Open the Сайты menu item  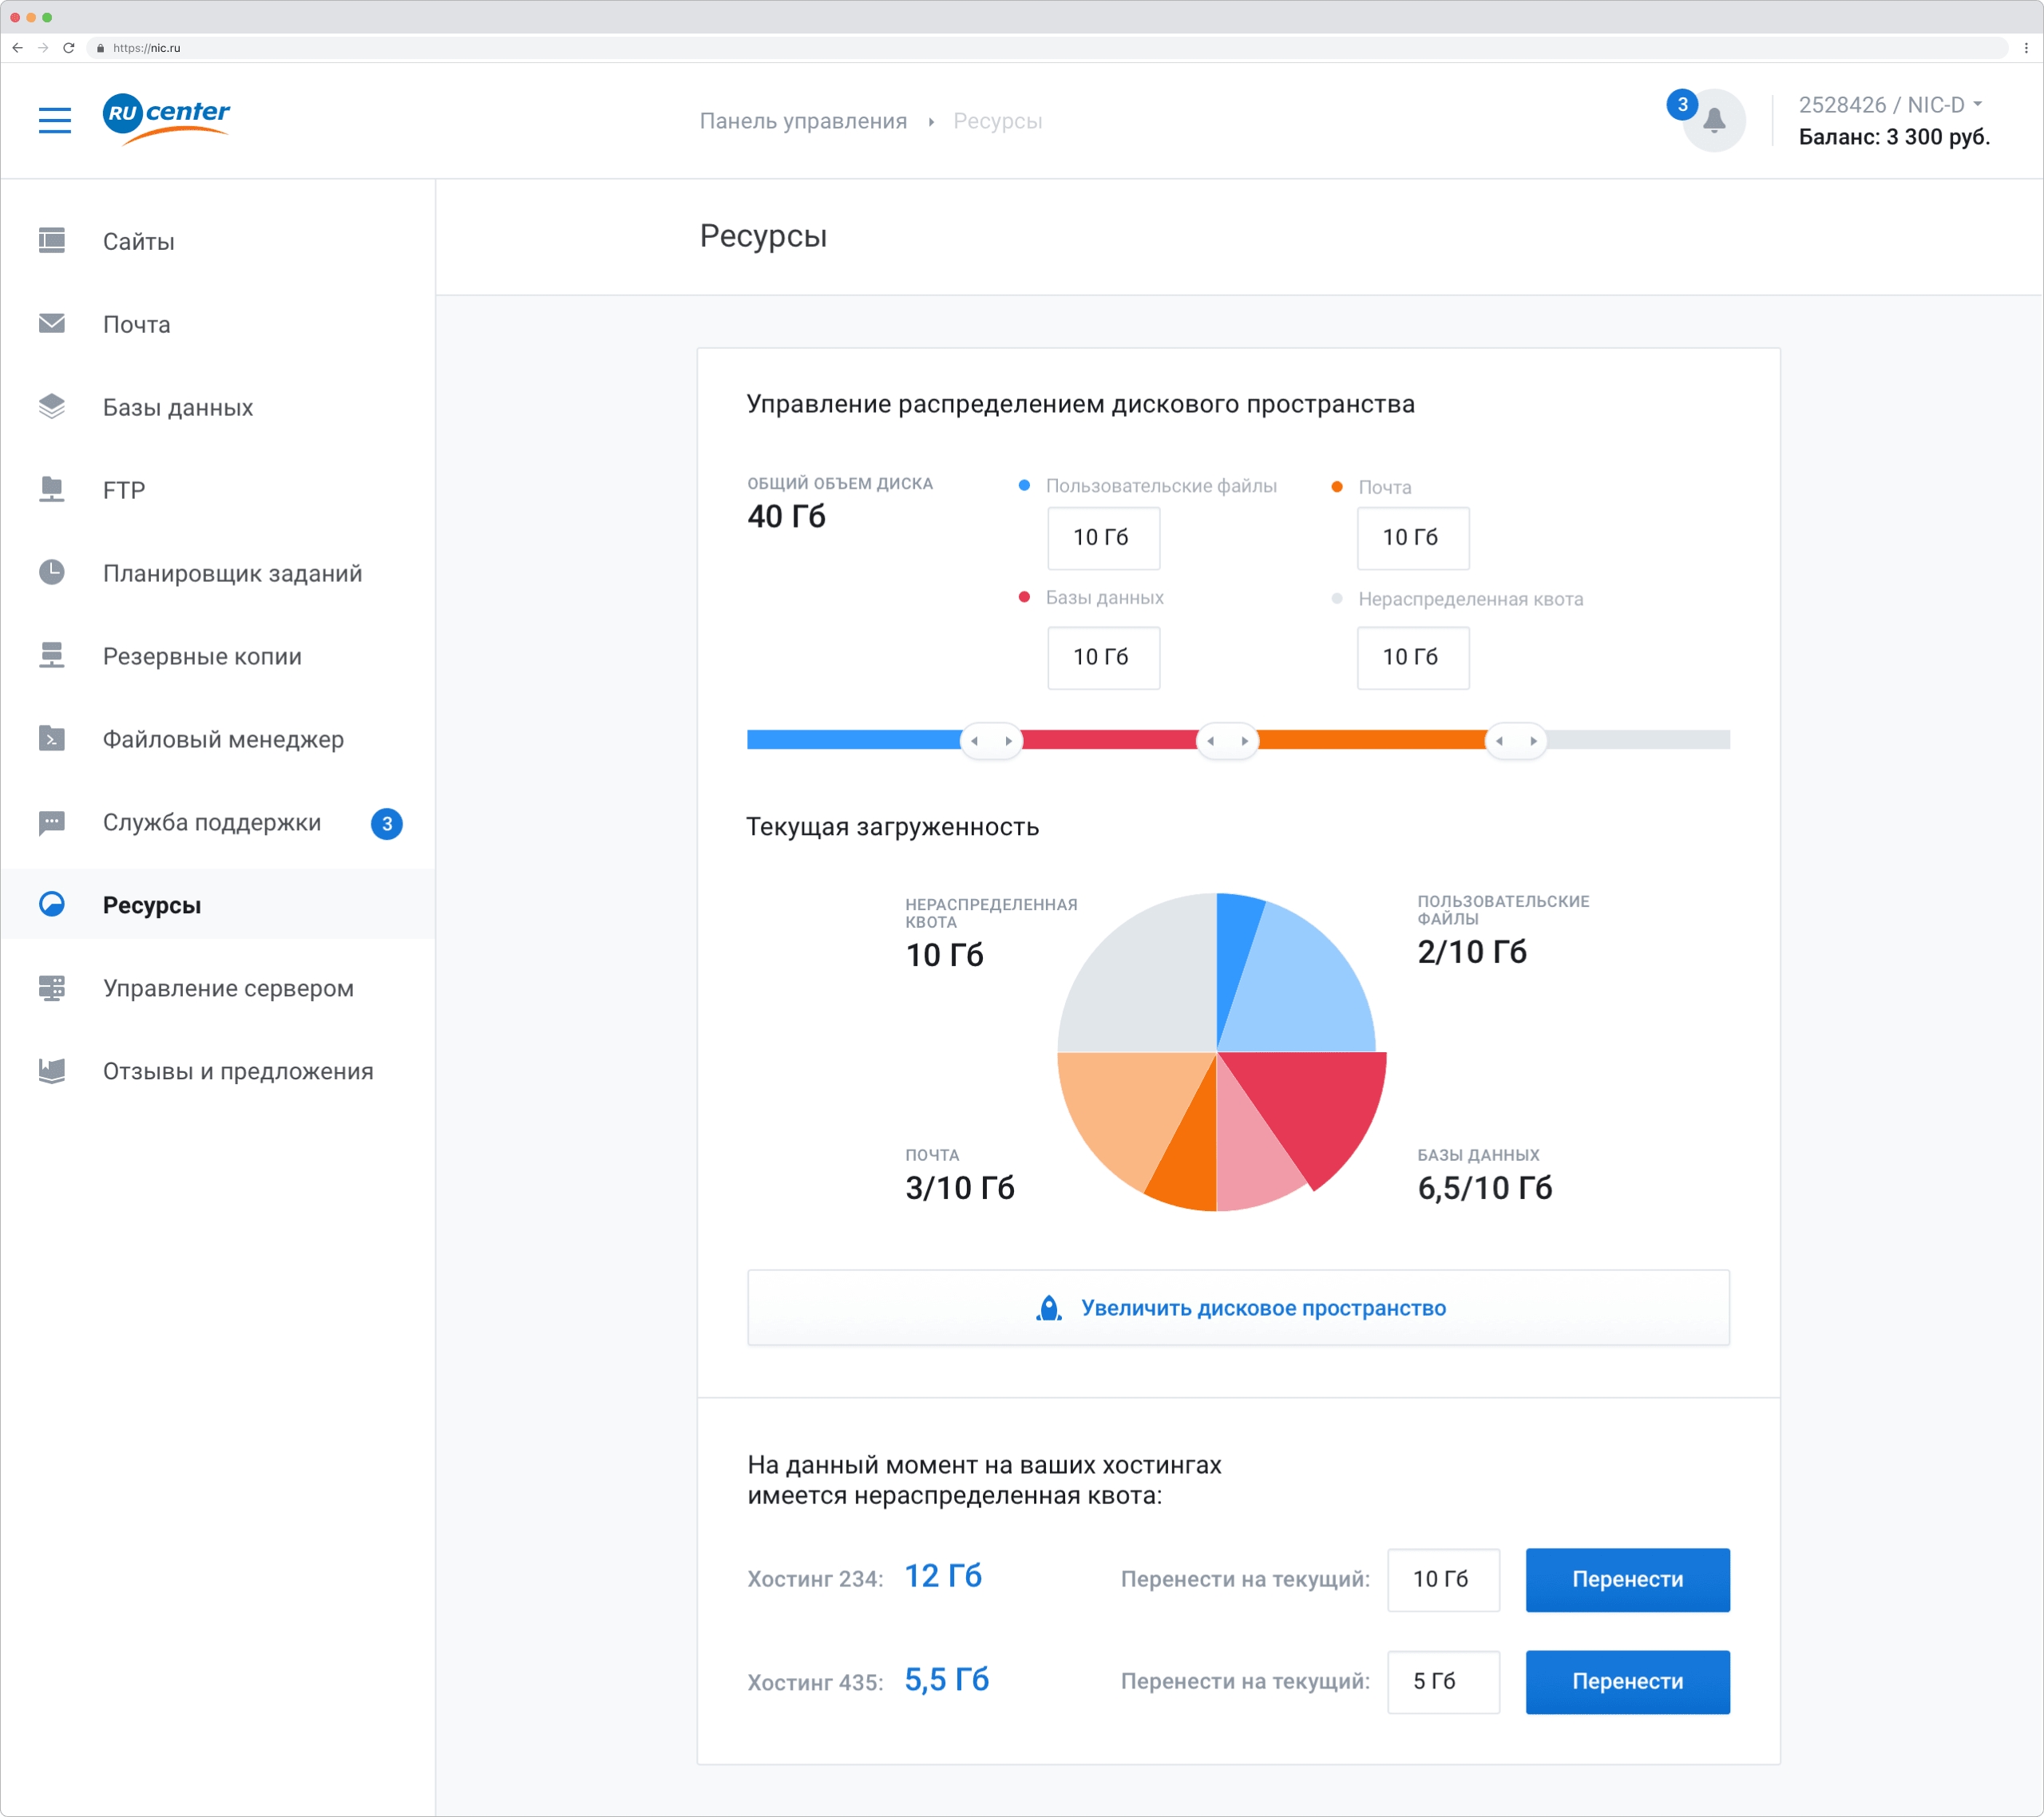click(138, 241)
